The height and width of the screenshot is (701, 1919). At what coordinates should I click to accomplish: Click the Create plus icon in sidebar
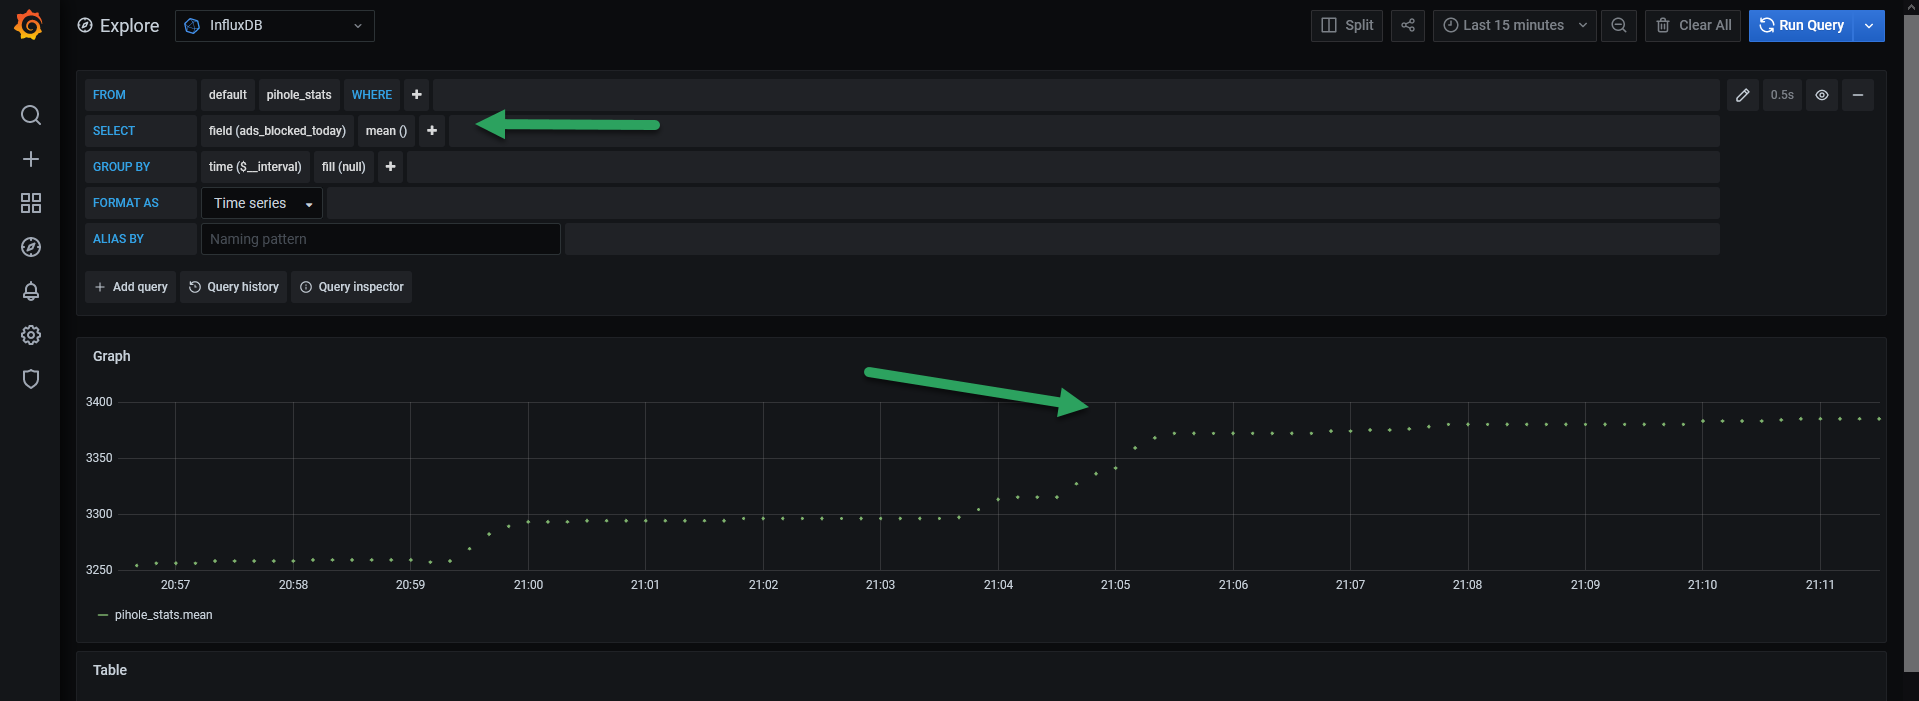pos(31,159)
